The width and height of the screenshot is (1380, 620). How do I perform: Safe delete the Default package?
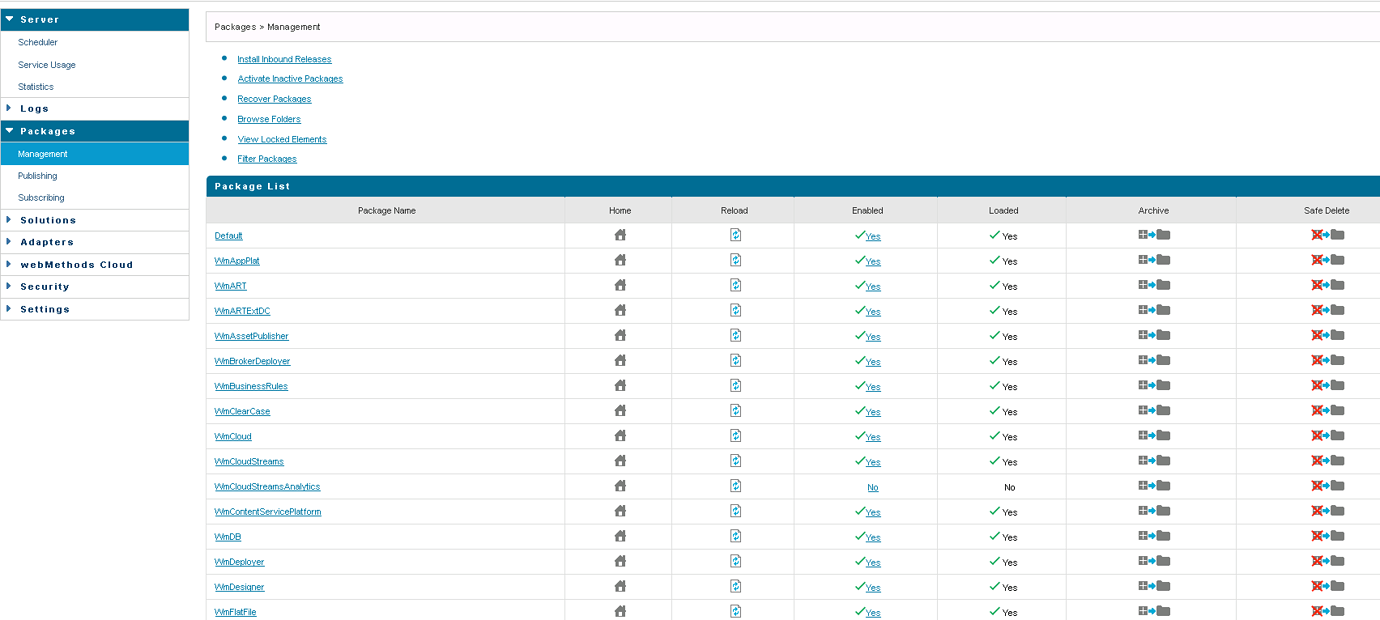pos(1328,235)
